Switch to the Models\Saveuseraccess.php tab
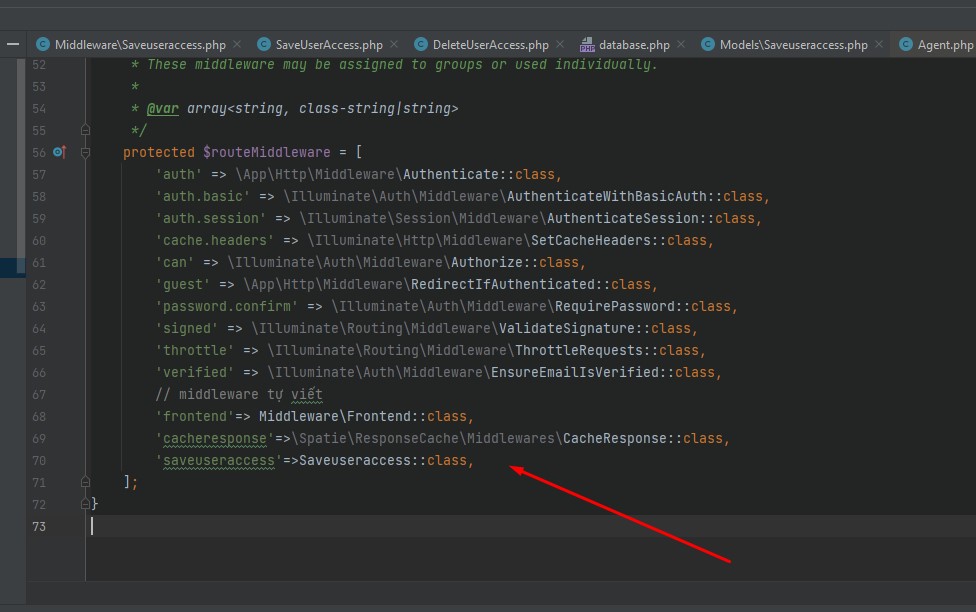This screenshot has width=976, height=612. [x=794, y=45]
